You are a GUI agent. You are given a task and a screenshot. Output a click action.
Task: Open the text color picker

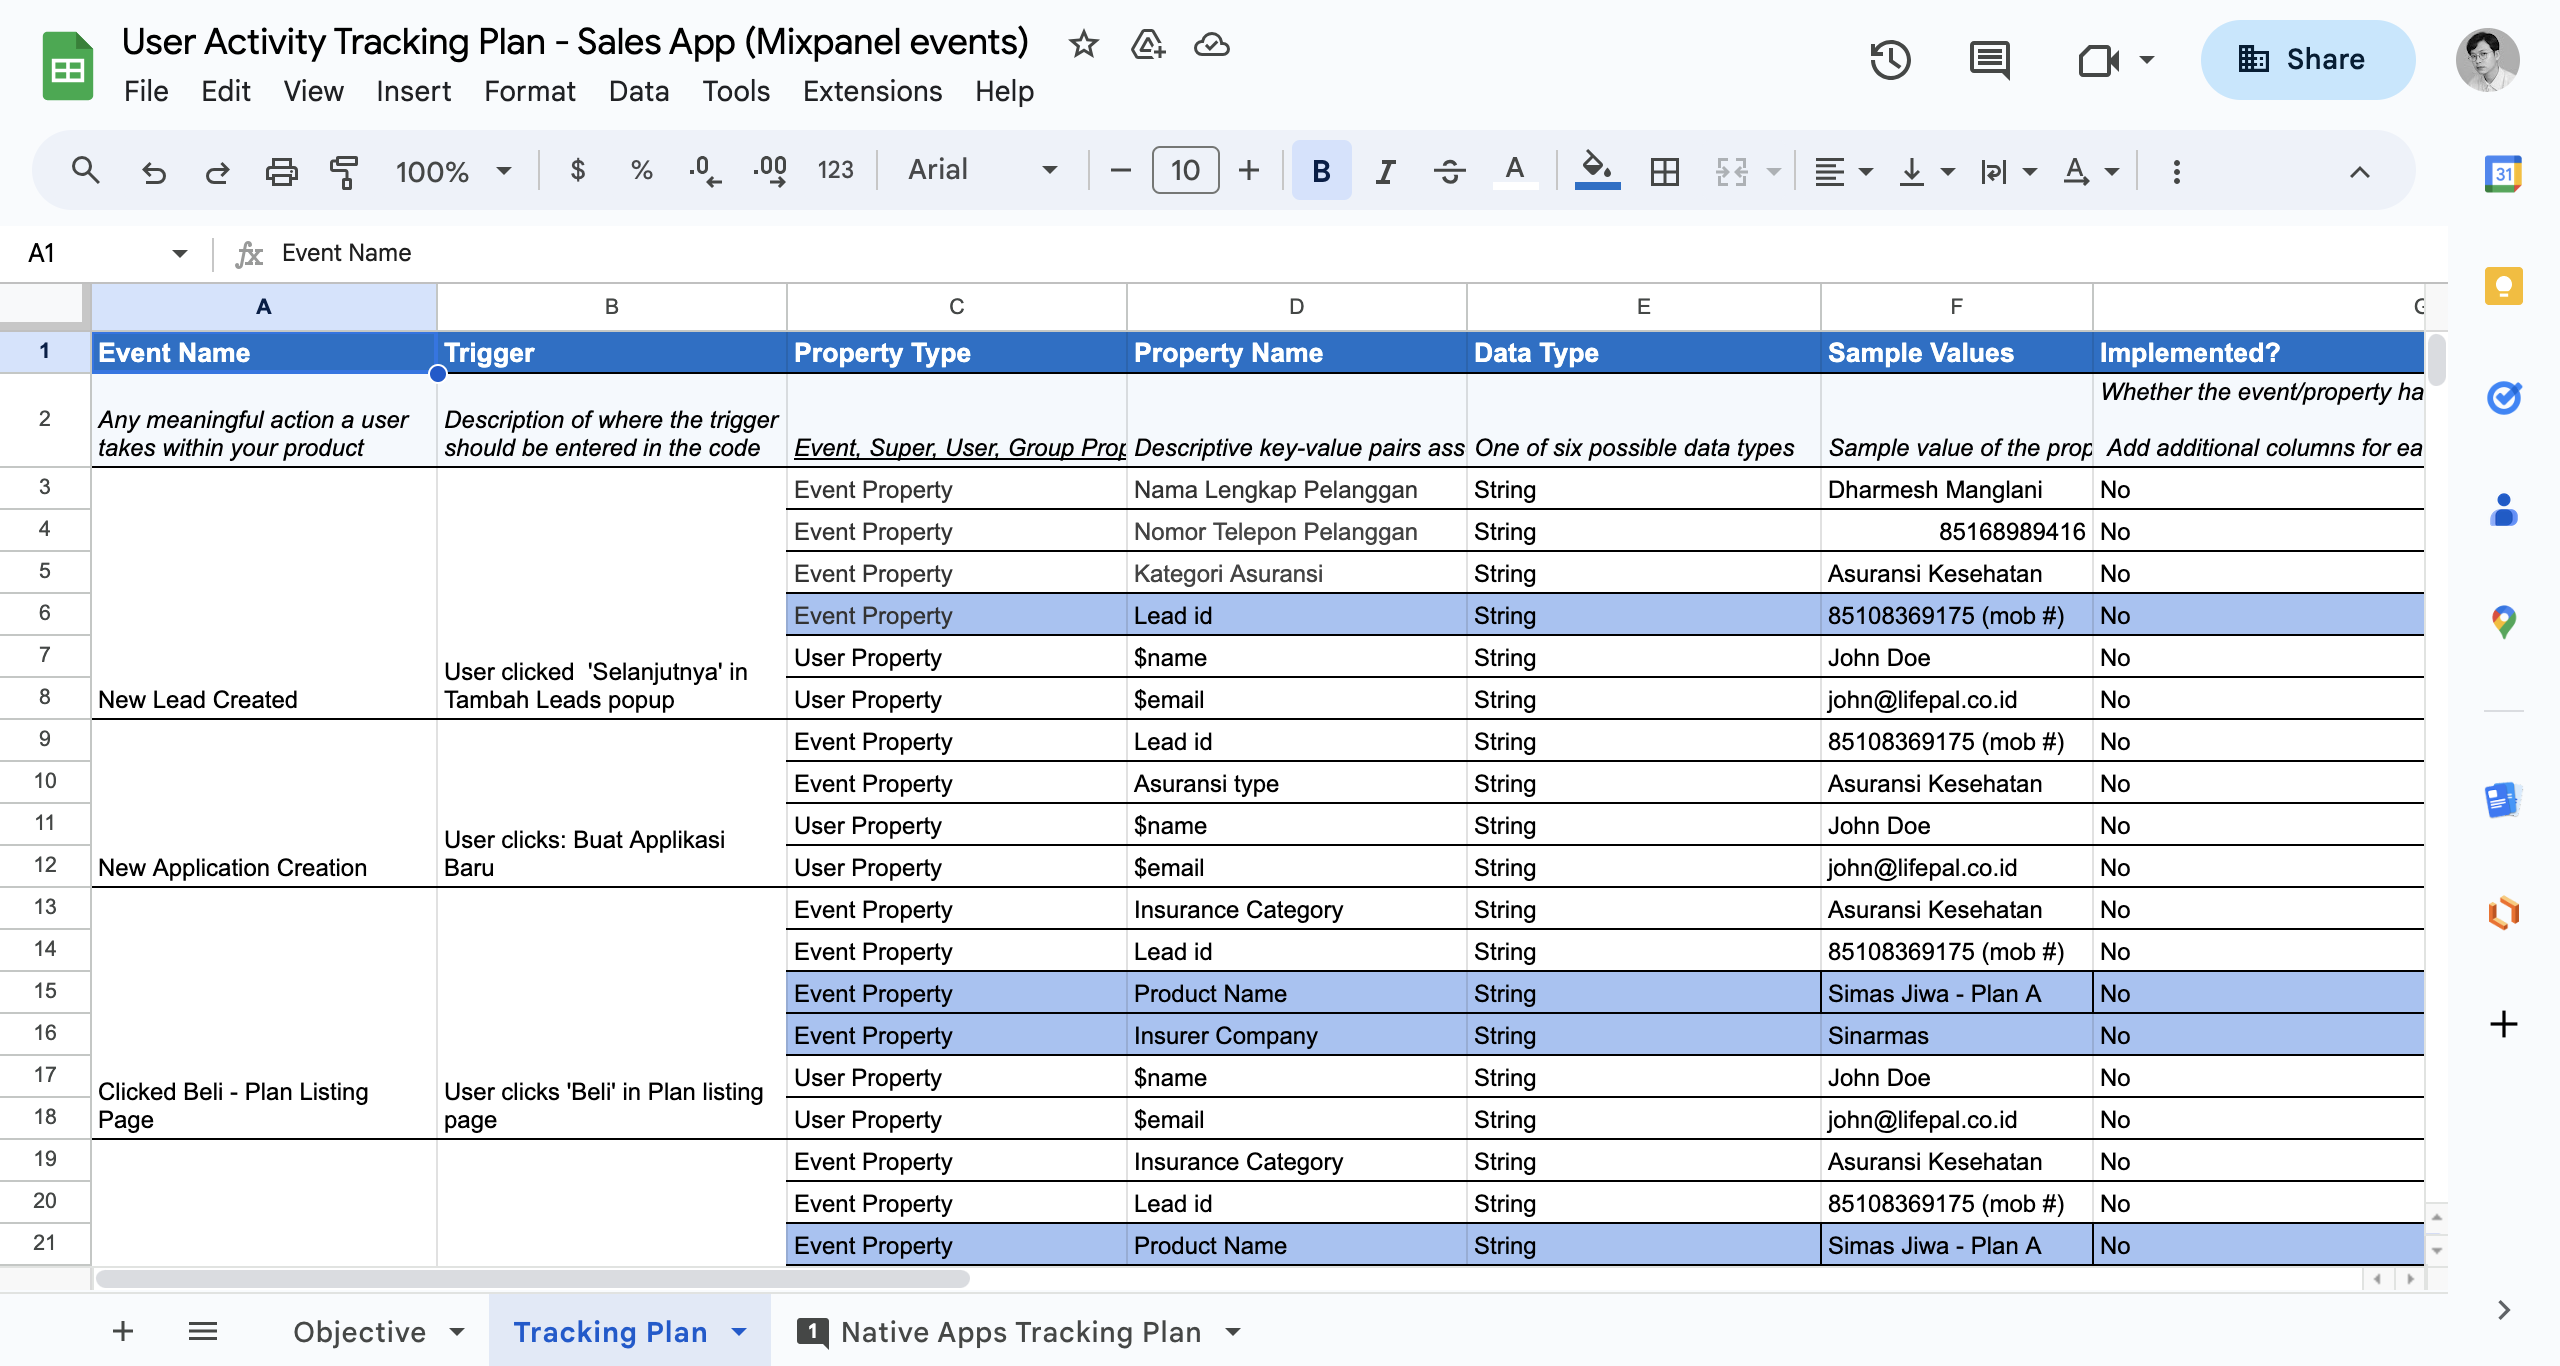[1515, 171]
